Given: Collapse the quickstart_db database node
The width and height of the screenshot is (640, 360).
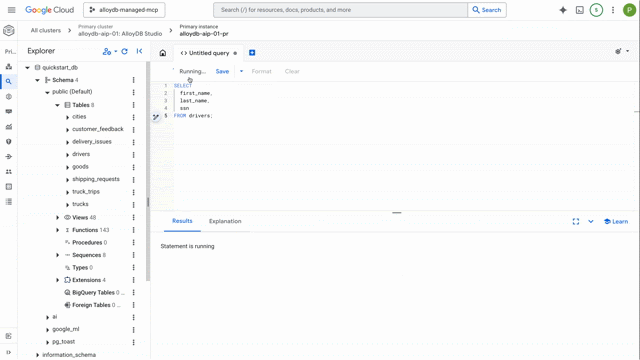Looking at the screenshot, I should pyautogui.click(x=27, y=68).
